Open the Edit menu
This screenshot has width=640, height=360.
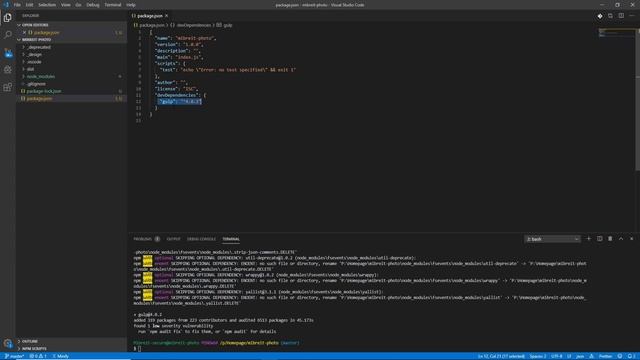(x=29, y=5)
